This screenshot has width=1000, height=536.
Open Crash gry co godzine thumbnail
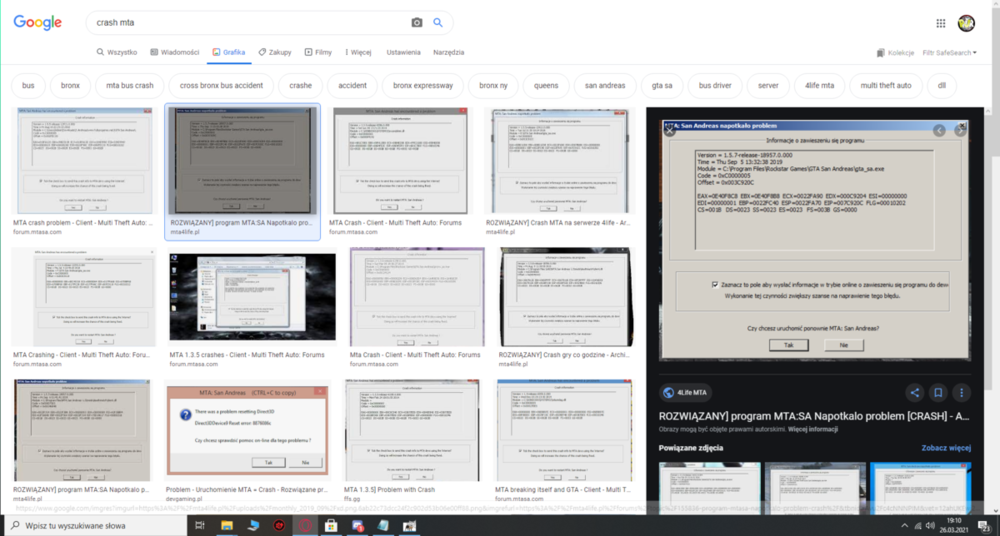567,297
